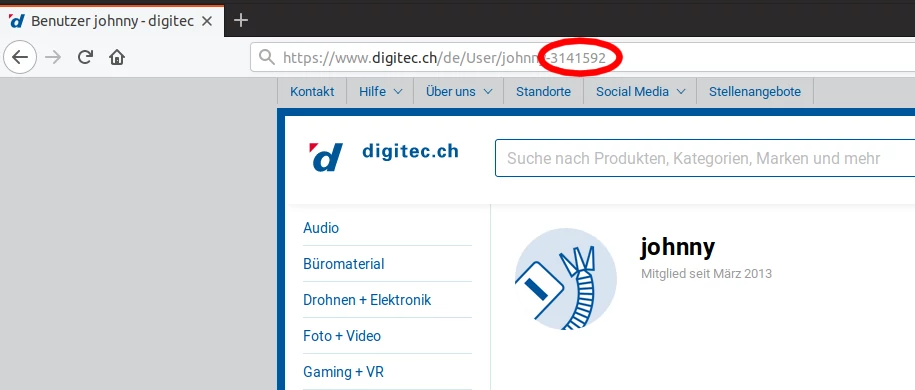Open the Standorte page
Viewport: 915px width, 390px height.
click(x=543, y=92)
